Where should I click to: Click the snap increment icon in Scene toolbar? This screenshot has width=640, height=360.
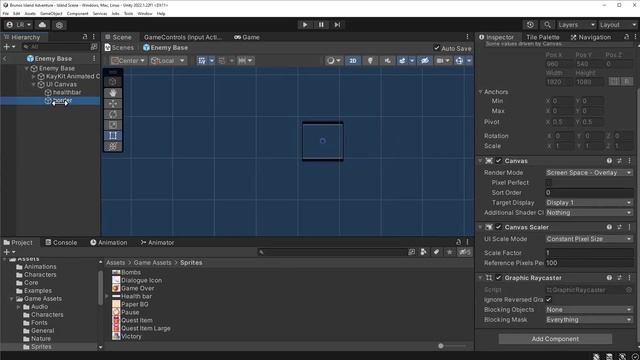(242, 60)
